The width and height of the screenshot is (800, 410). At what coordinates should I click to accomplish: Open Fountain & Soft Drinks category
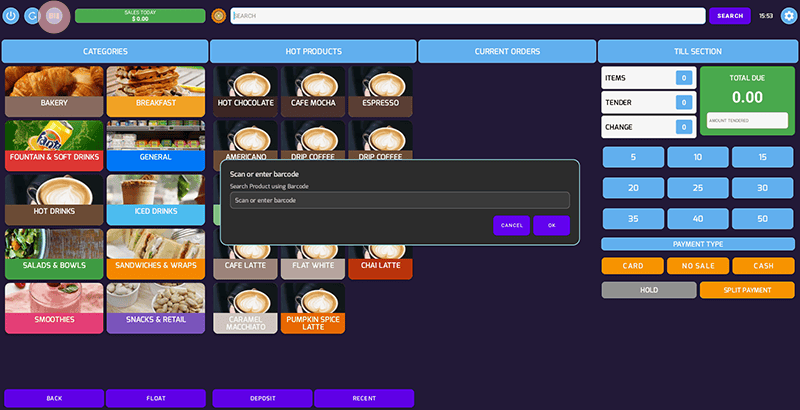coord(54,146)
